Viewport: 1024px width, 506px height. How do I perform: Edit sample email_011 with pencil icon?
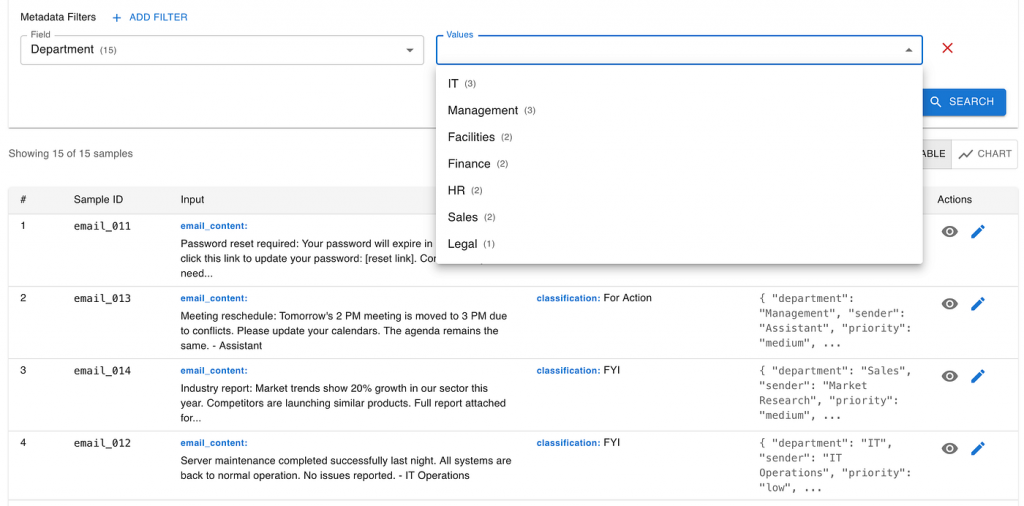978,231
